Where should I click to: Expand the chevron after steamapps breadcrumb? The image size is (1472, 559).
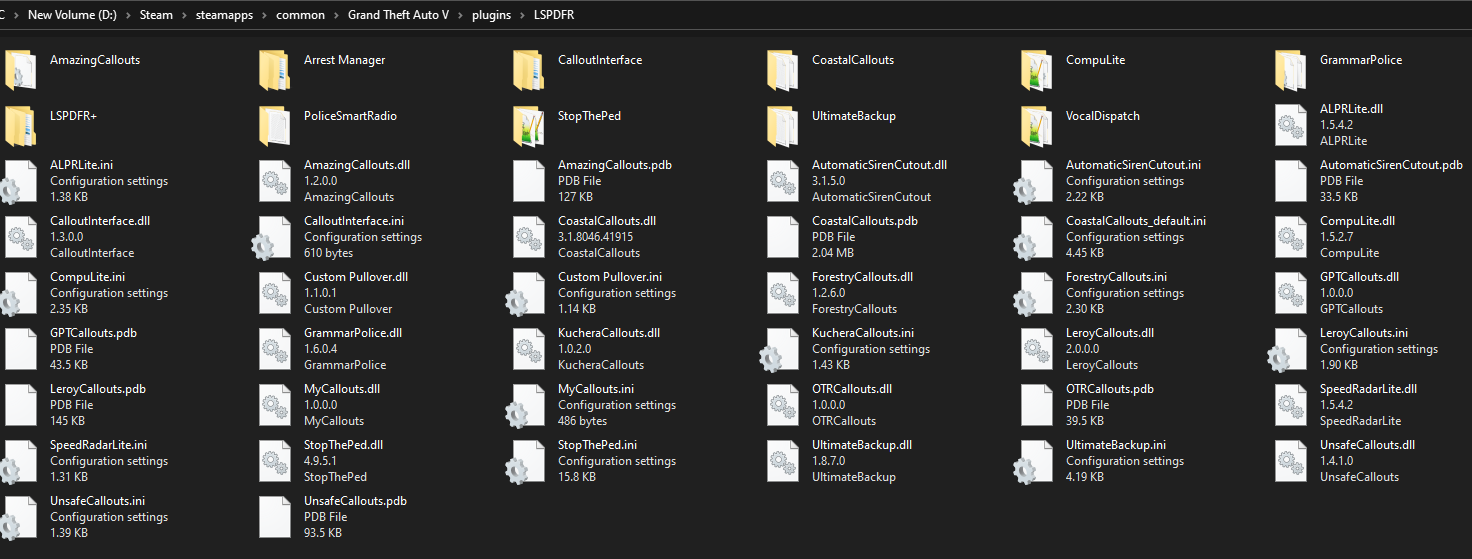[265, 15]
